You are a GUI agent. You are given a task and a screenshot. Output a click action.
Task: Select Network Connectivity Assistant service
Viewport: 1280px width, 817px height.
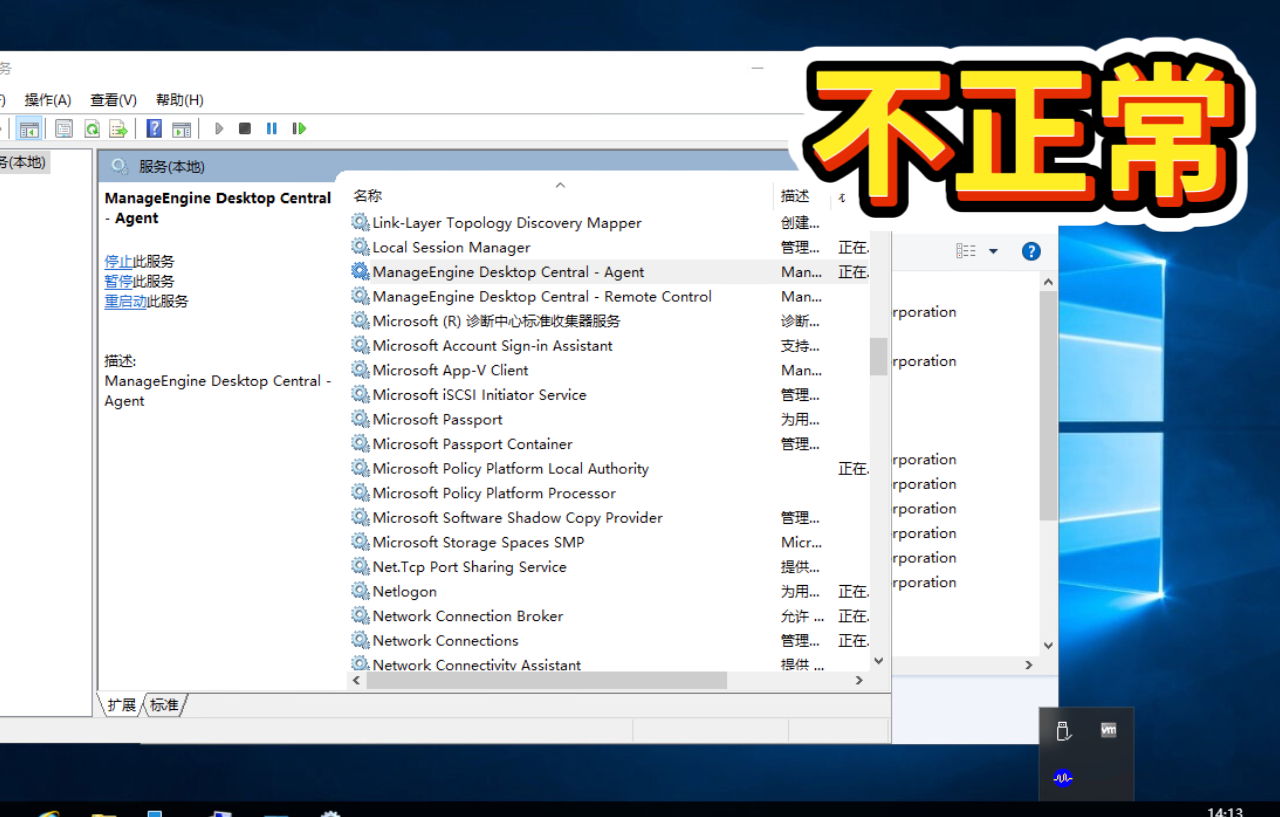coord(476,665)
